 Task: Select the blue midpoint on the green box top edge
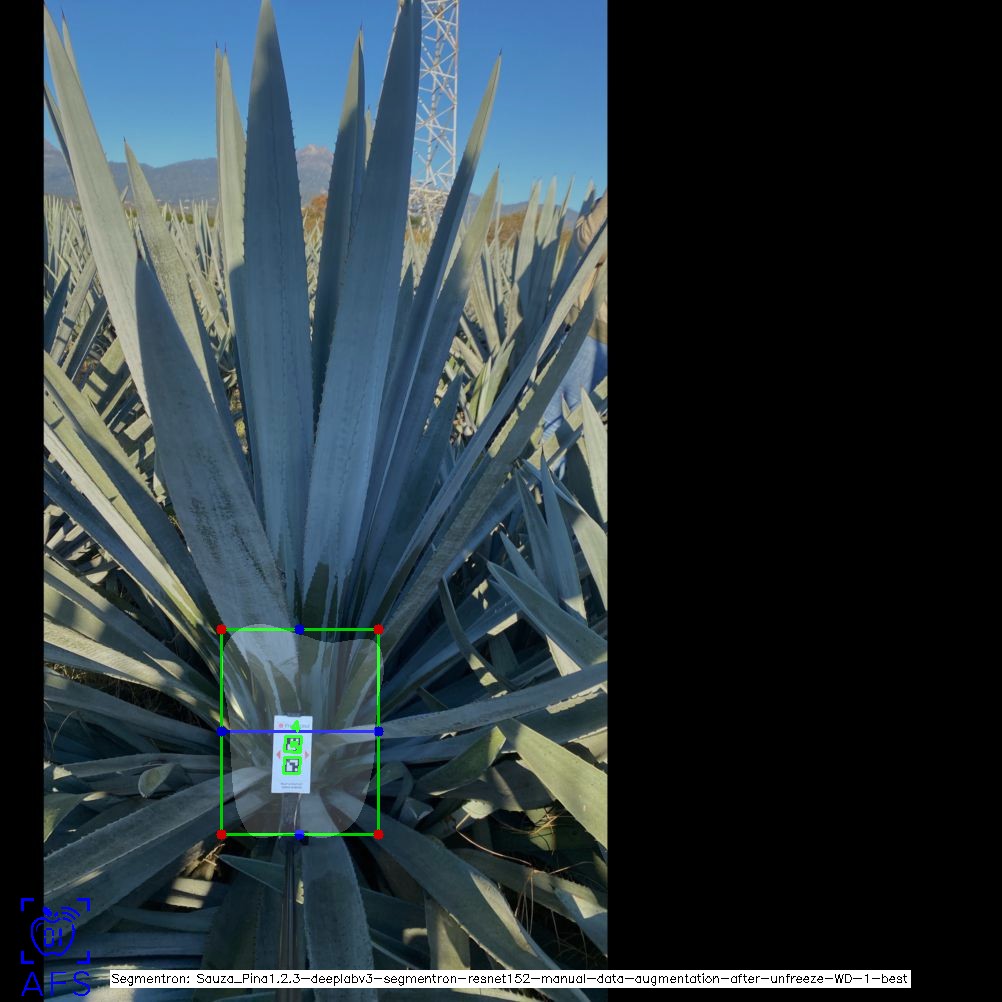(x=300, y=629)
